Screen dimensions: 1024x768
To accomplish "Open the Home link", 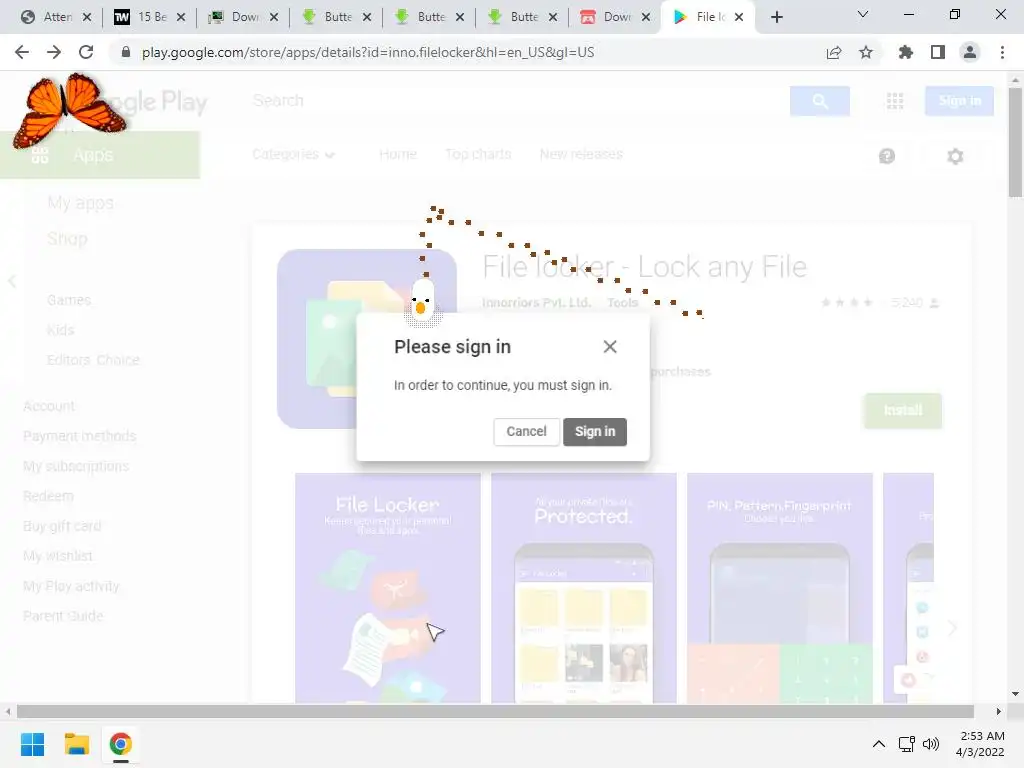I will coord(398,155).
